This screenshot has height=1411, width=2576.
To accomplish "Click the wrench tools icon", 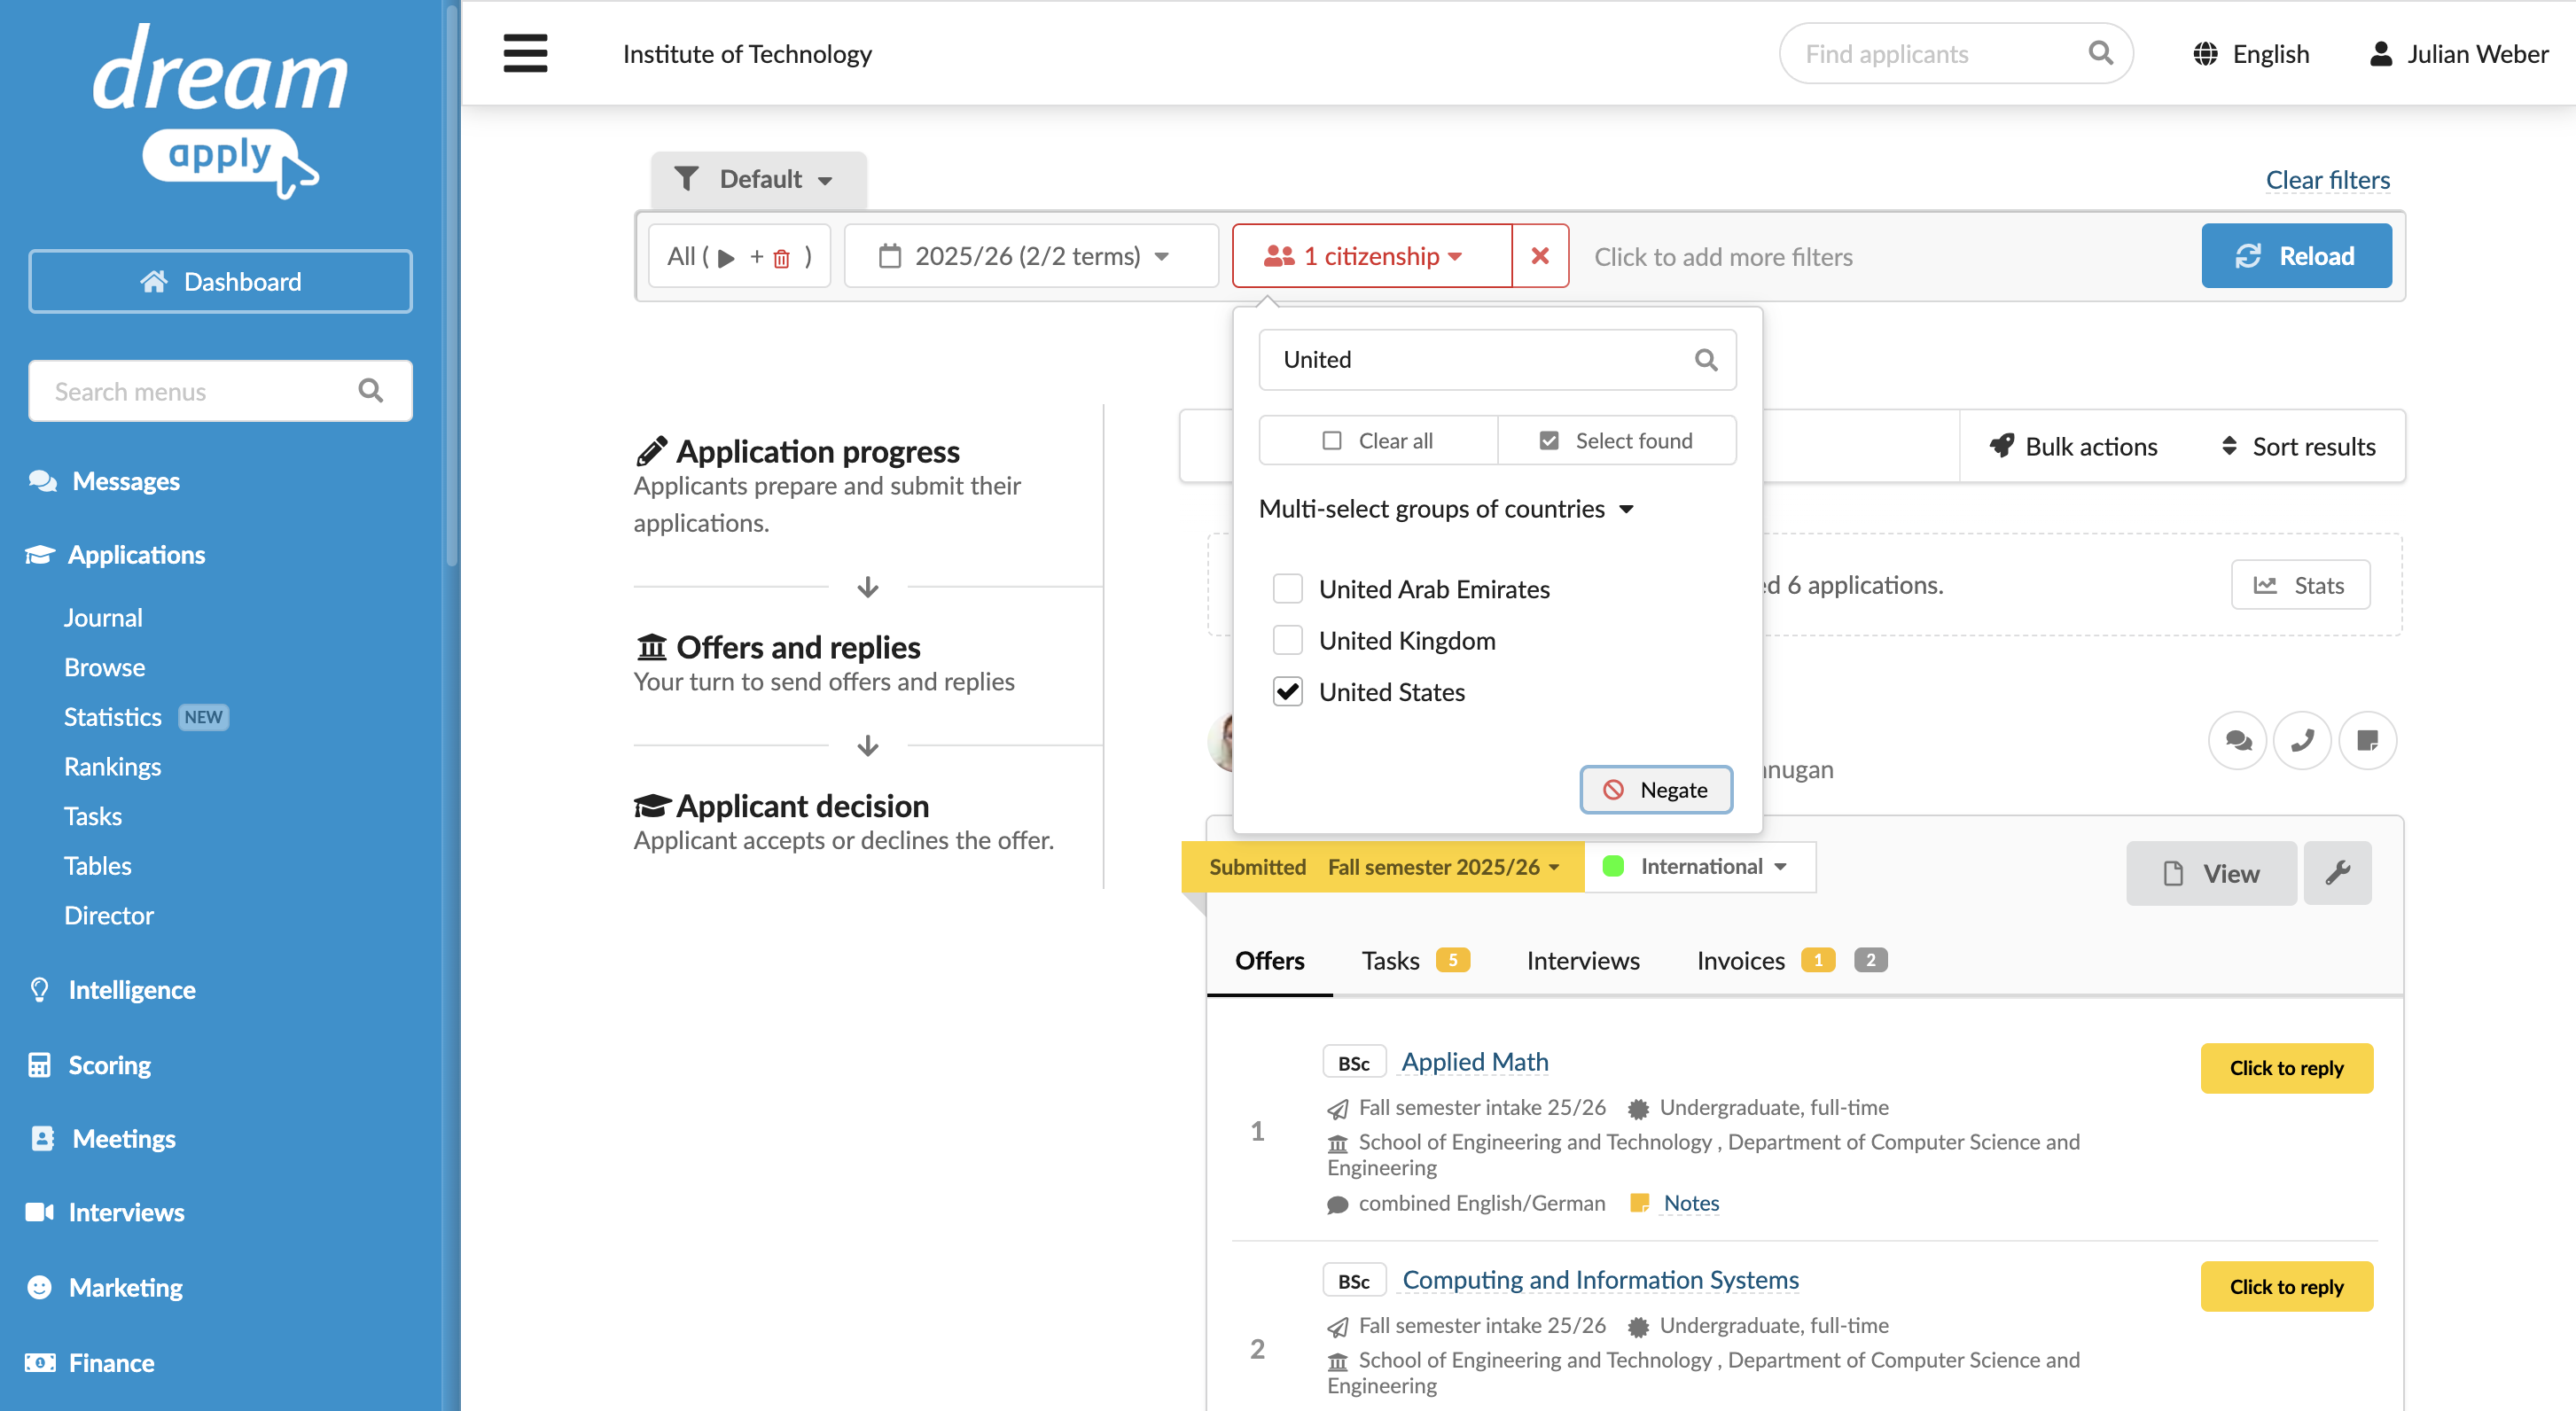I will point(2337,873).
